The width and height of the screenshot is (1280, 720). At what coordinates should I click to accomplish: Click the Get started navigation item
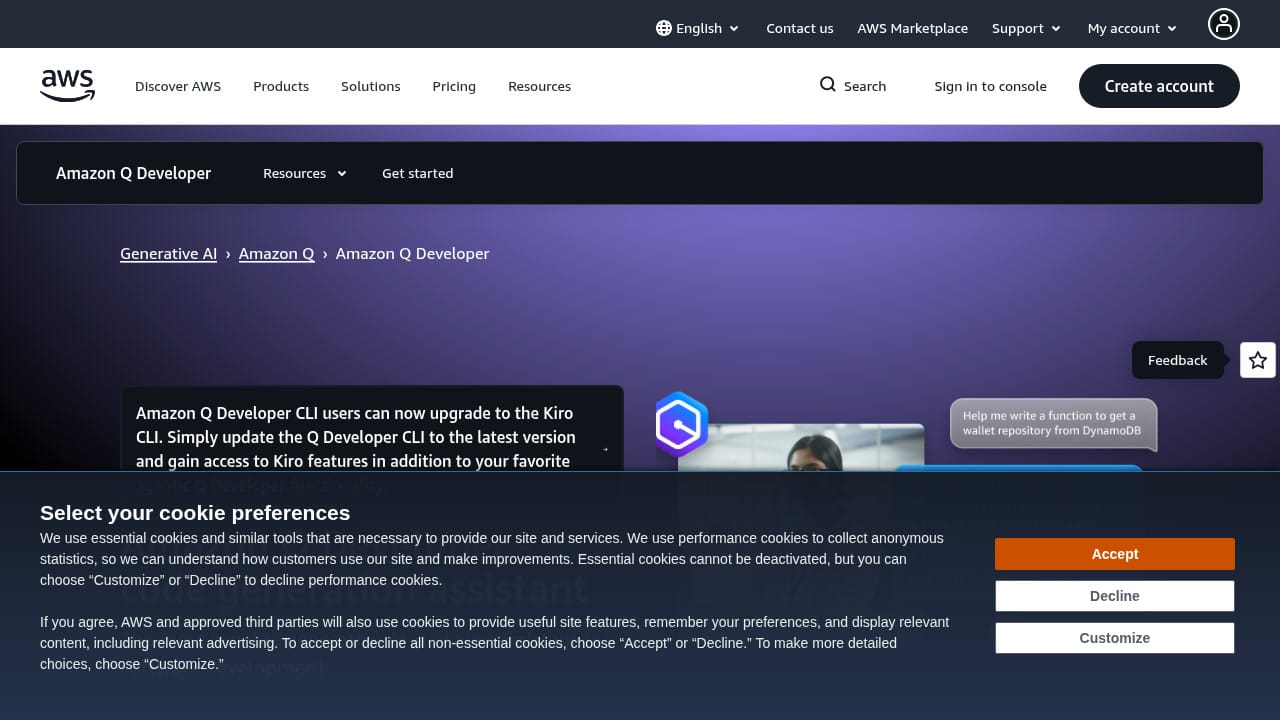(x=418, y=173)
